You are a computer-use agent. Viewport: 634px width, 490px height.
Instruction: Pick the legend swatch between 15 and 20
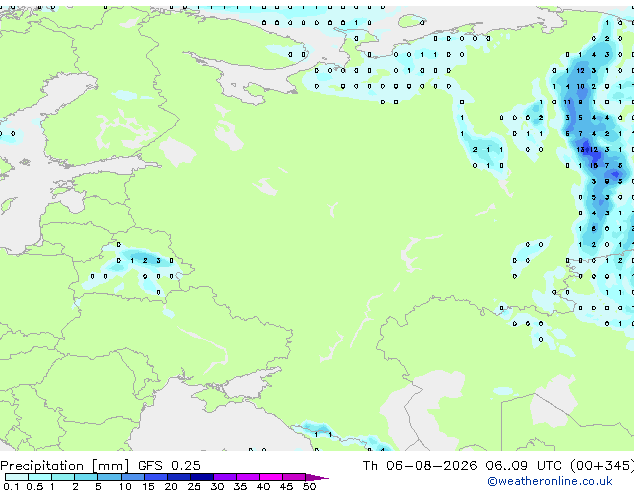point(155,477)
